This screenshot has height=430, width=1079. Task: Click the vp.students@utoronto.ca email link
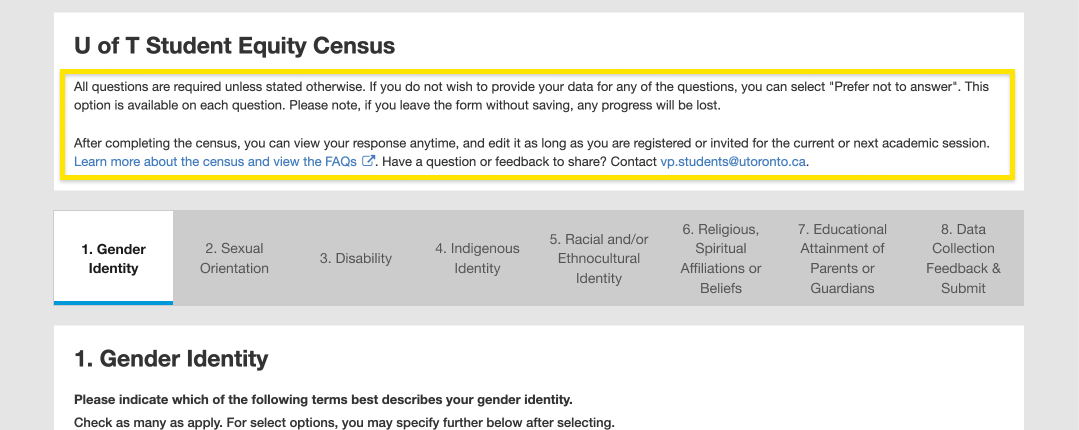click(733, 162)
